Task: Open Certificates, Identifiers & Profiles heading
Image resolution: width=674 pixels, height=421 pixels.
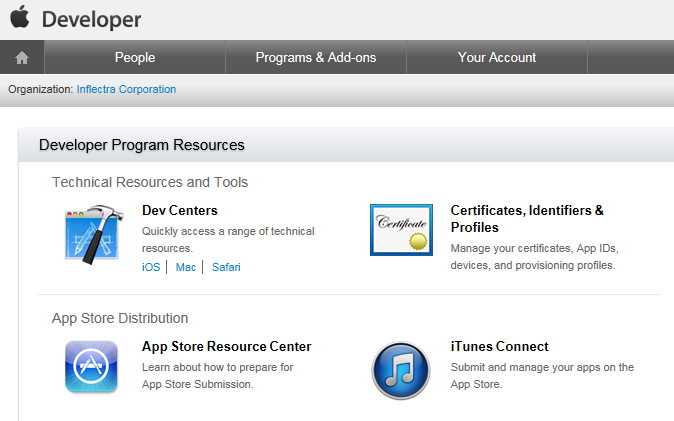Action: [527, 218]
